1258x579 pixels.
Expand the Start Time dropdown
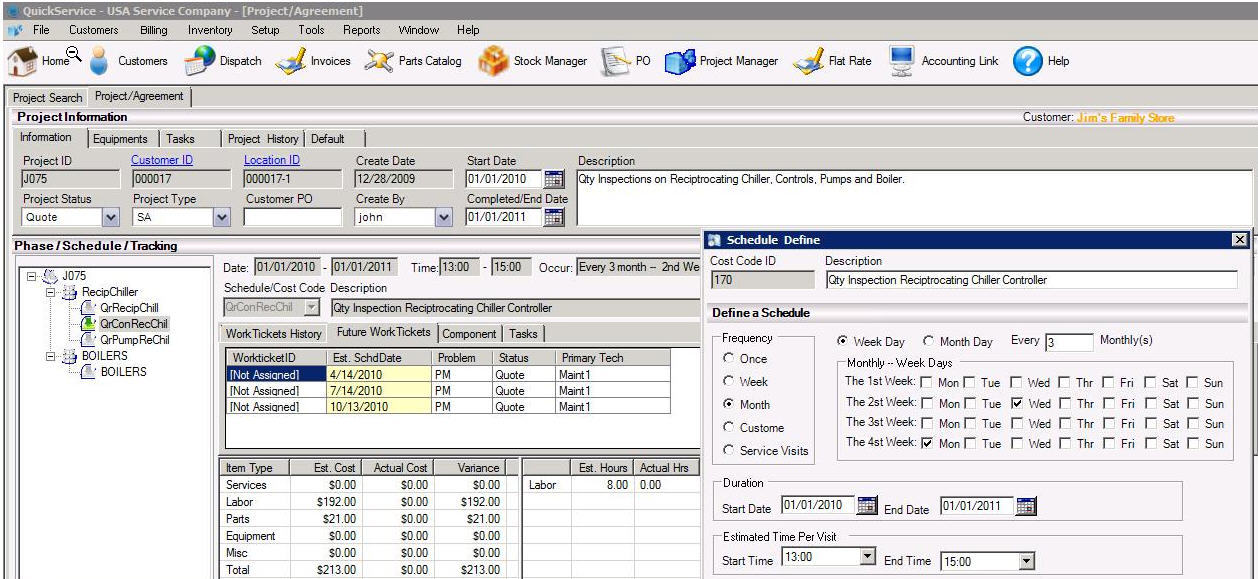point(867,557)
